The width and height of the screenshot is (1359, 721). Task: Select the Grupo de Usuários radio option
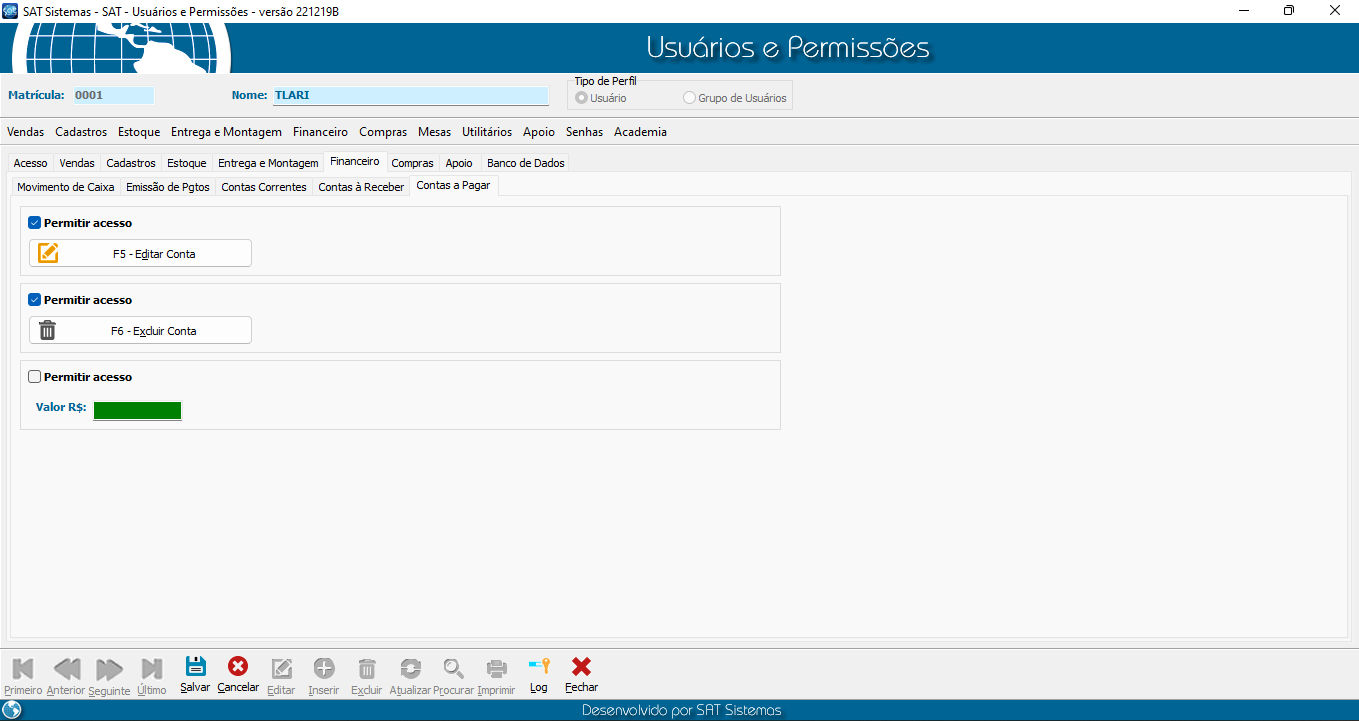click(689, 99)
